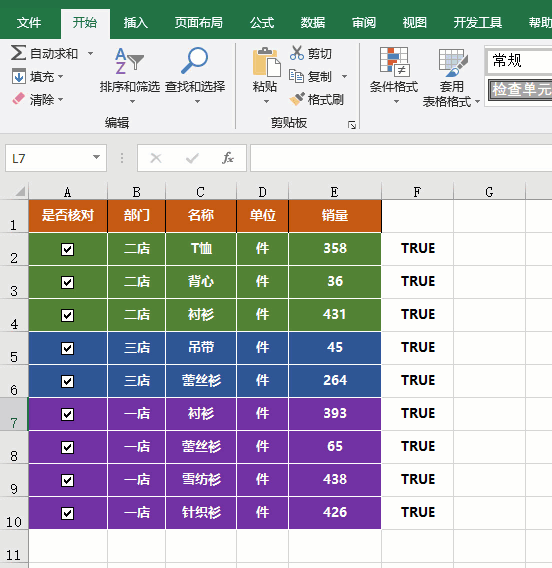Switch to the Page Layout (页面布局) tab

pyautogui.click(x=198, y=23)
